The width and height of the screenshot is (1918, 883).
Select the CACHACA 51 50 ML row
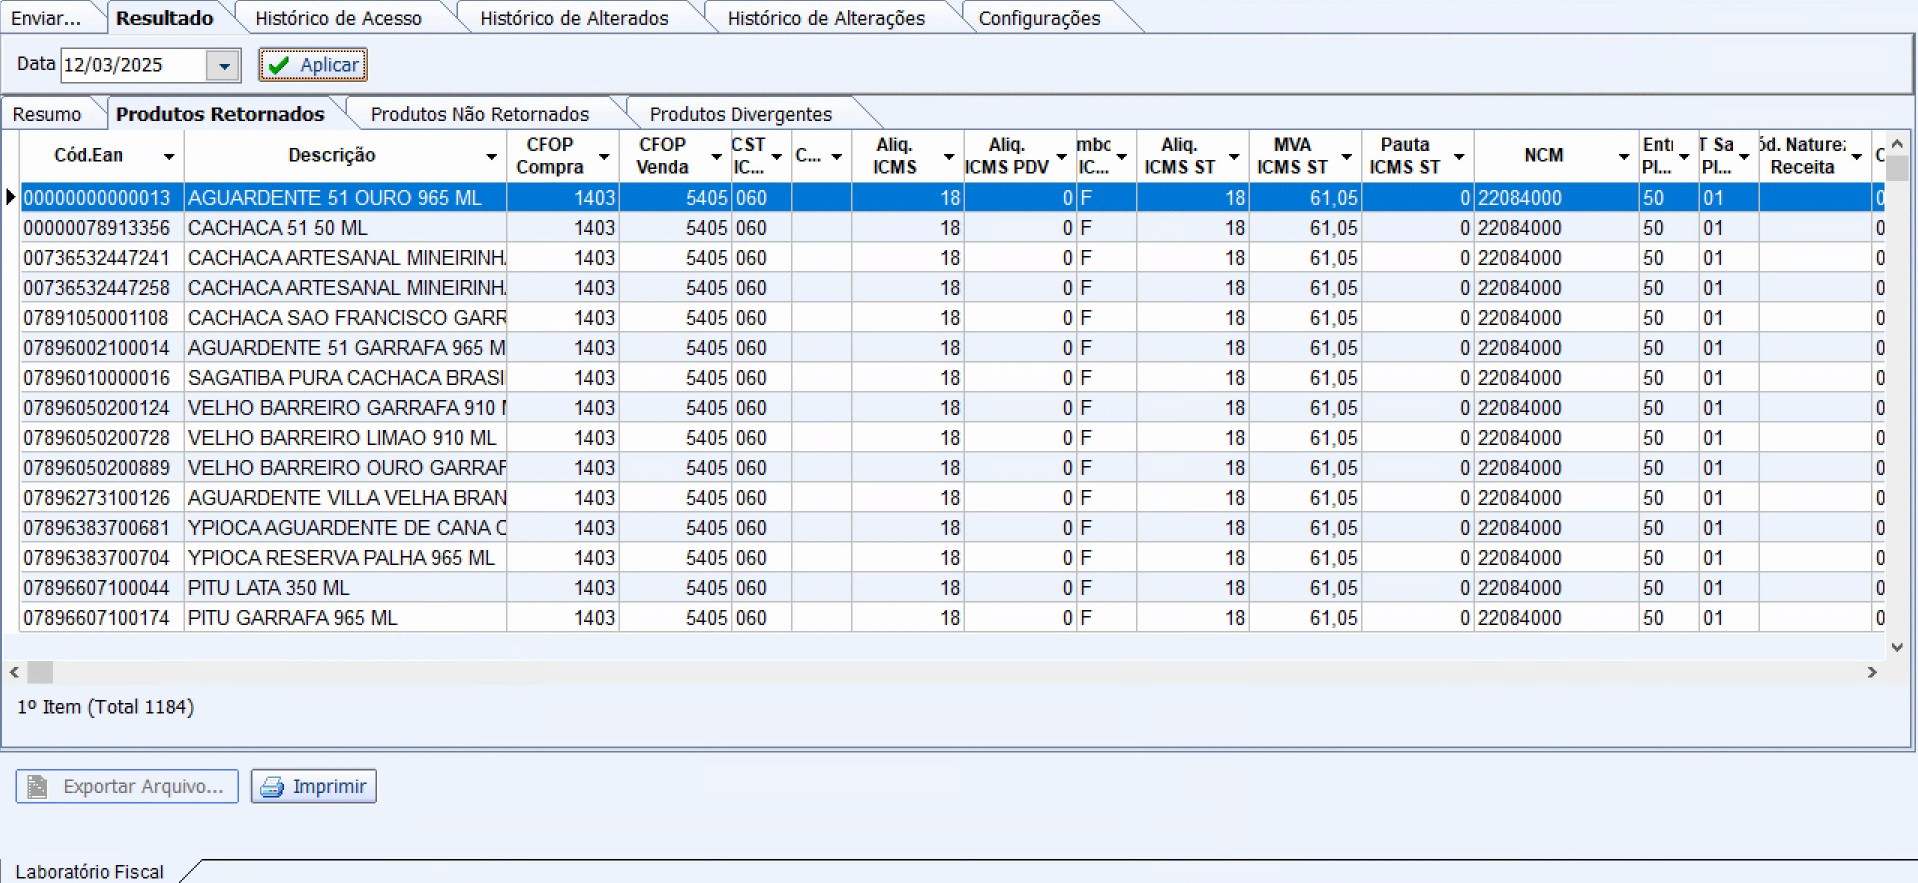point(277,228)
